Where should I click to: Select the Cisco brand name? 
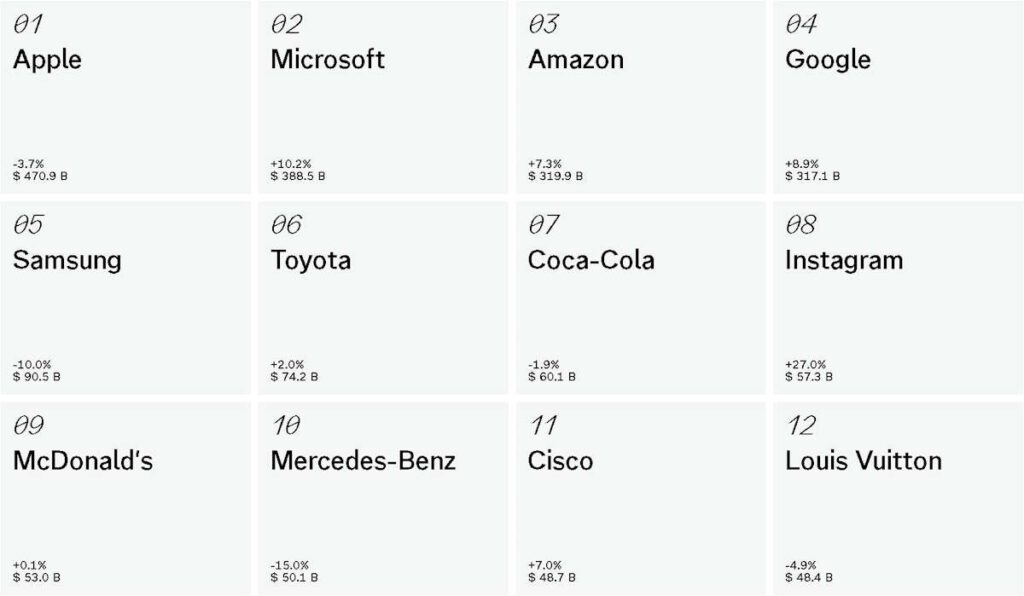[560, 461]
